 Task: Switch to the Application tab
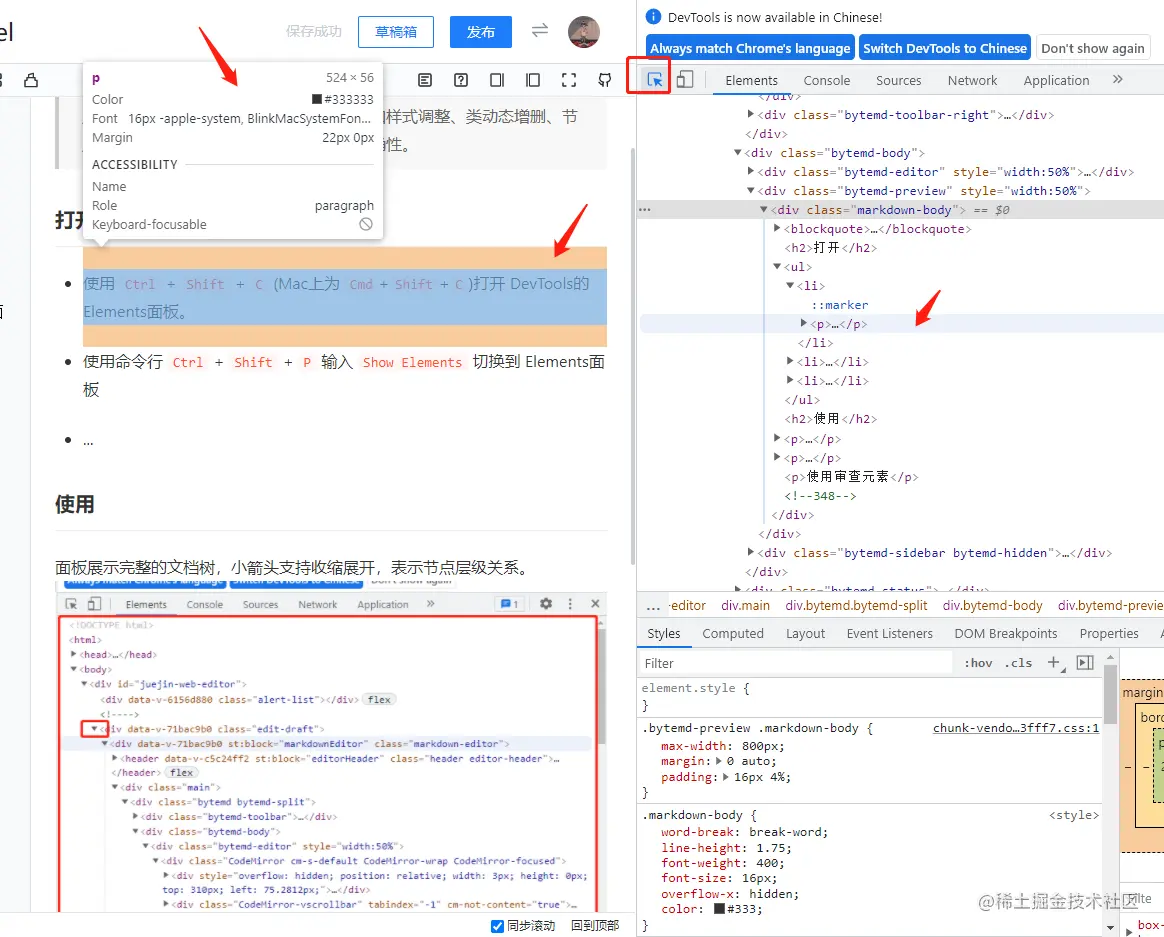point(1056,80)
